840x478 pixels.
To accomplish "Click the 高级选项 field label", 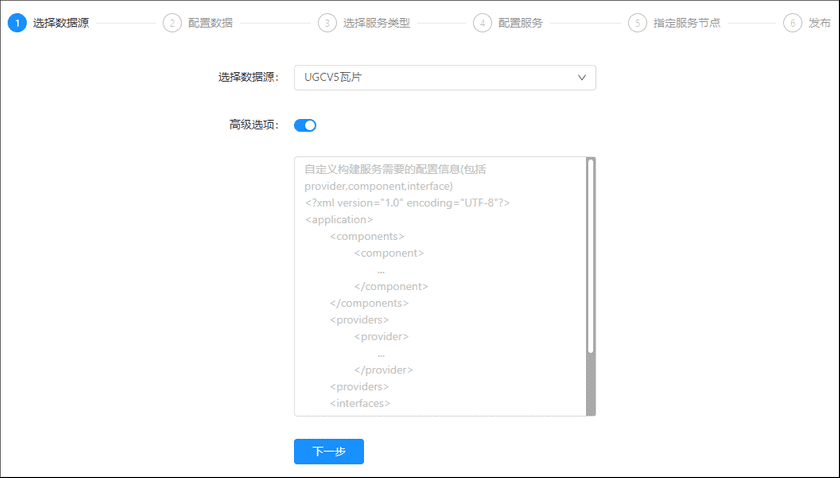I will (x=254, y=125).
